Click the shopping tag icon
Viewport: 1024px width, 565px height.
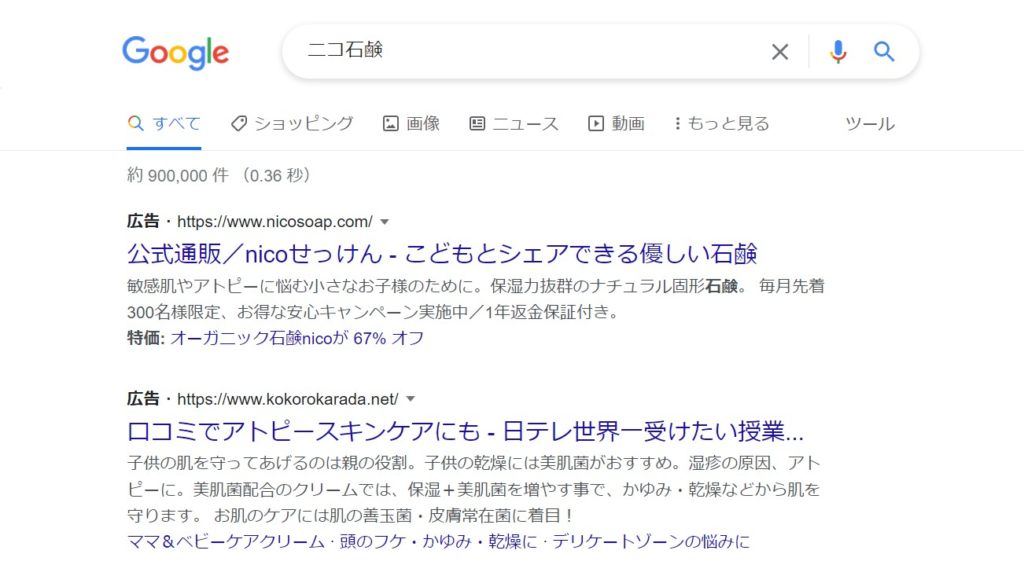(x=239, y=123)
